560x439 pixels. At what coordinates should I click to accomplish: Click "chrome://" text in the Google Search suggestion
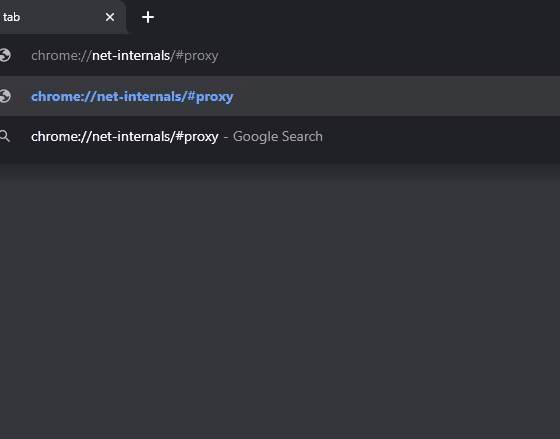click(61, 136)
